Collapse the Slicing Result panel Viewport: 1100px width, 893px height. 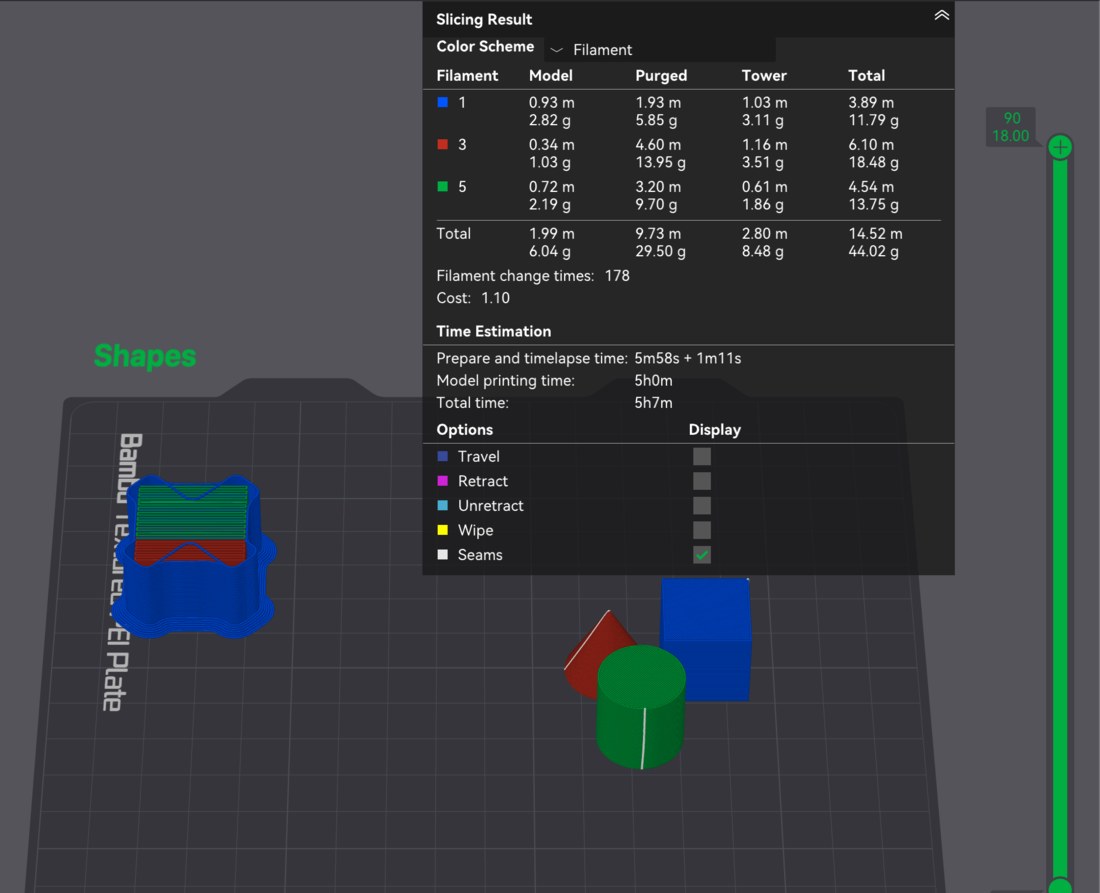941,15
